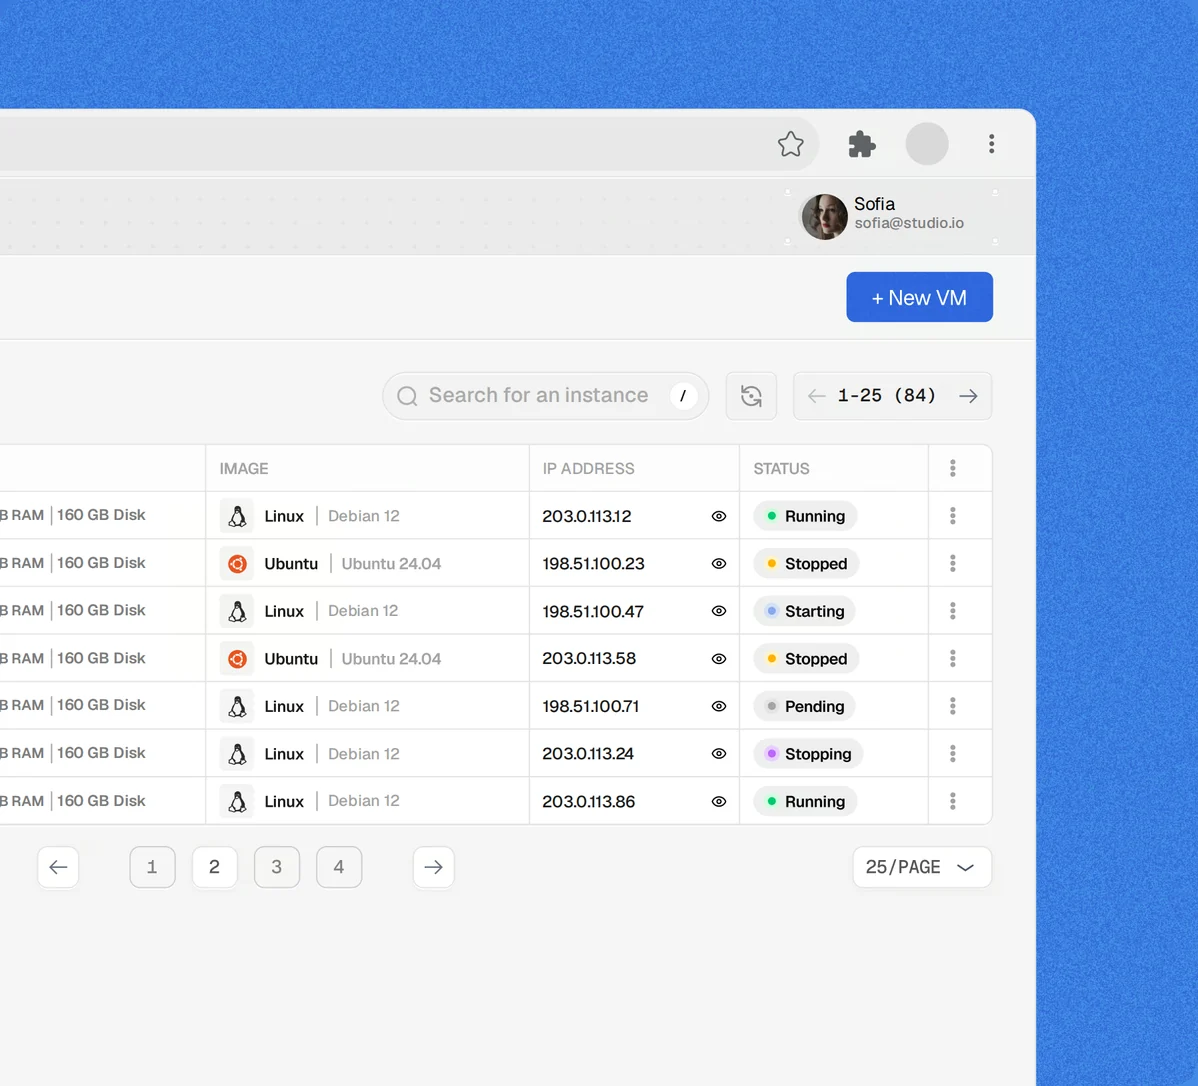
Task: Click Sofia's profile avatar
Action: pyautogui.click(x=824, y=216)
